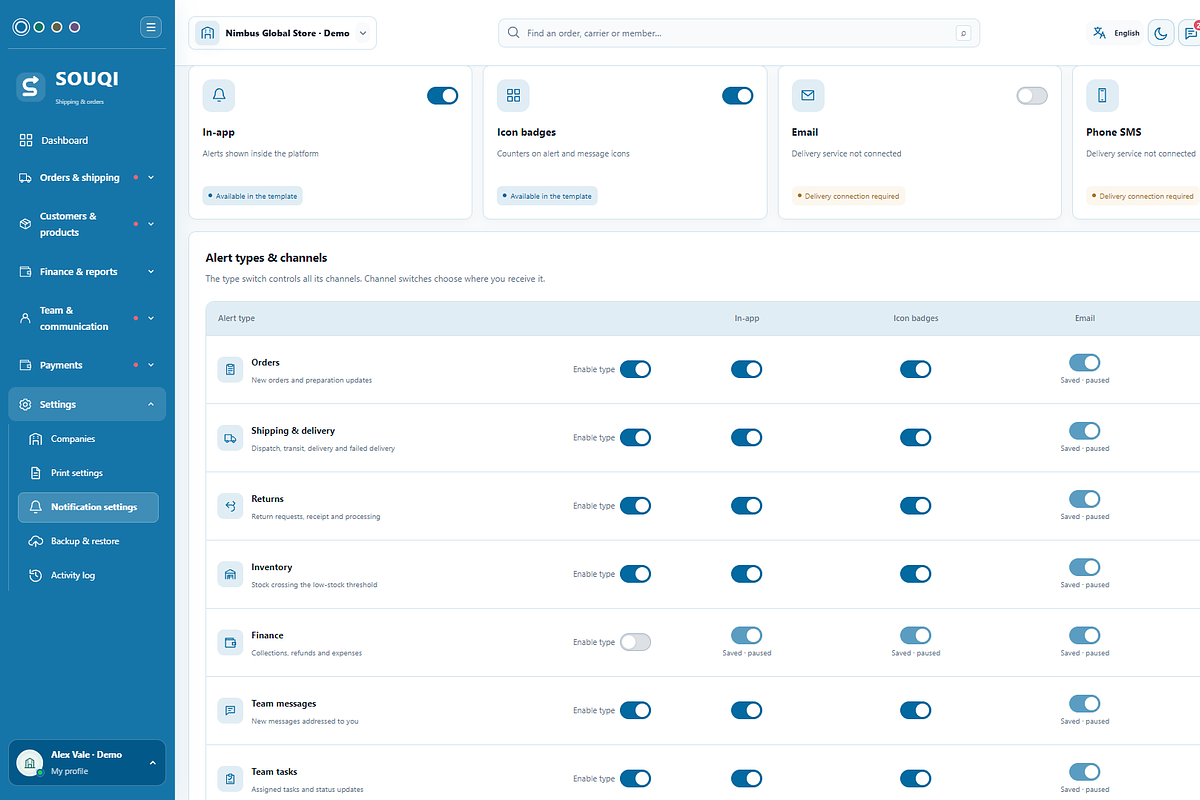Click the Email envelope card icon
This screenshot has width=1200, height=800.
click(x=808, y=96)
